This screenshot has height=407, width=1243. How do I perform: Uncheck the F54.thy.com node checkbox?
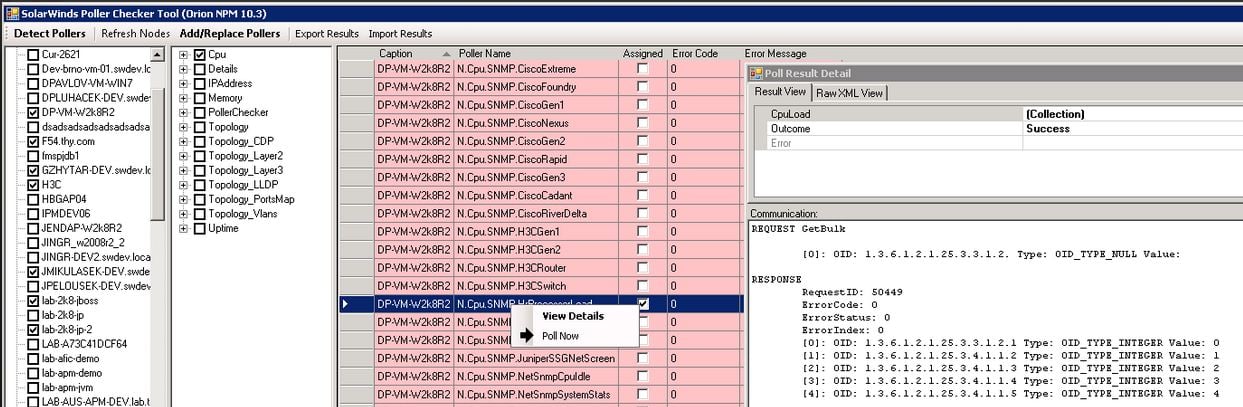(34, 142)
